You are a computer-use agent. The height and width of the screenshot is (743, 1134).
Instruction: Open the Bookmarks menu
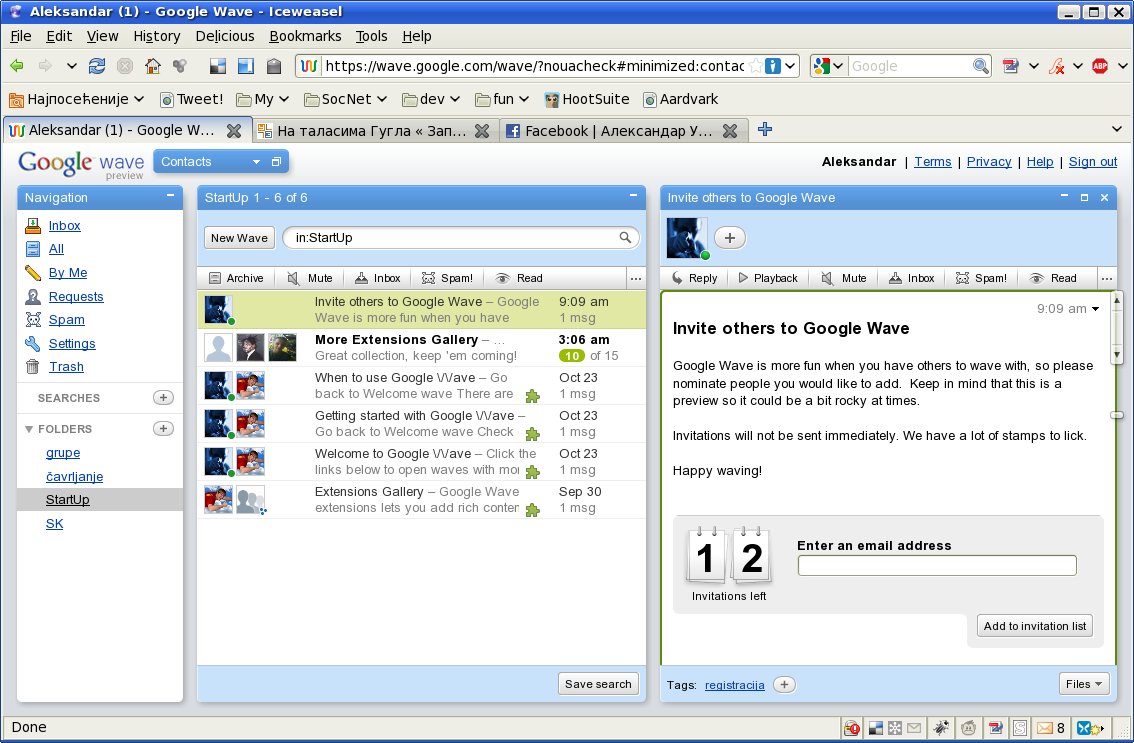(305, 36)
